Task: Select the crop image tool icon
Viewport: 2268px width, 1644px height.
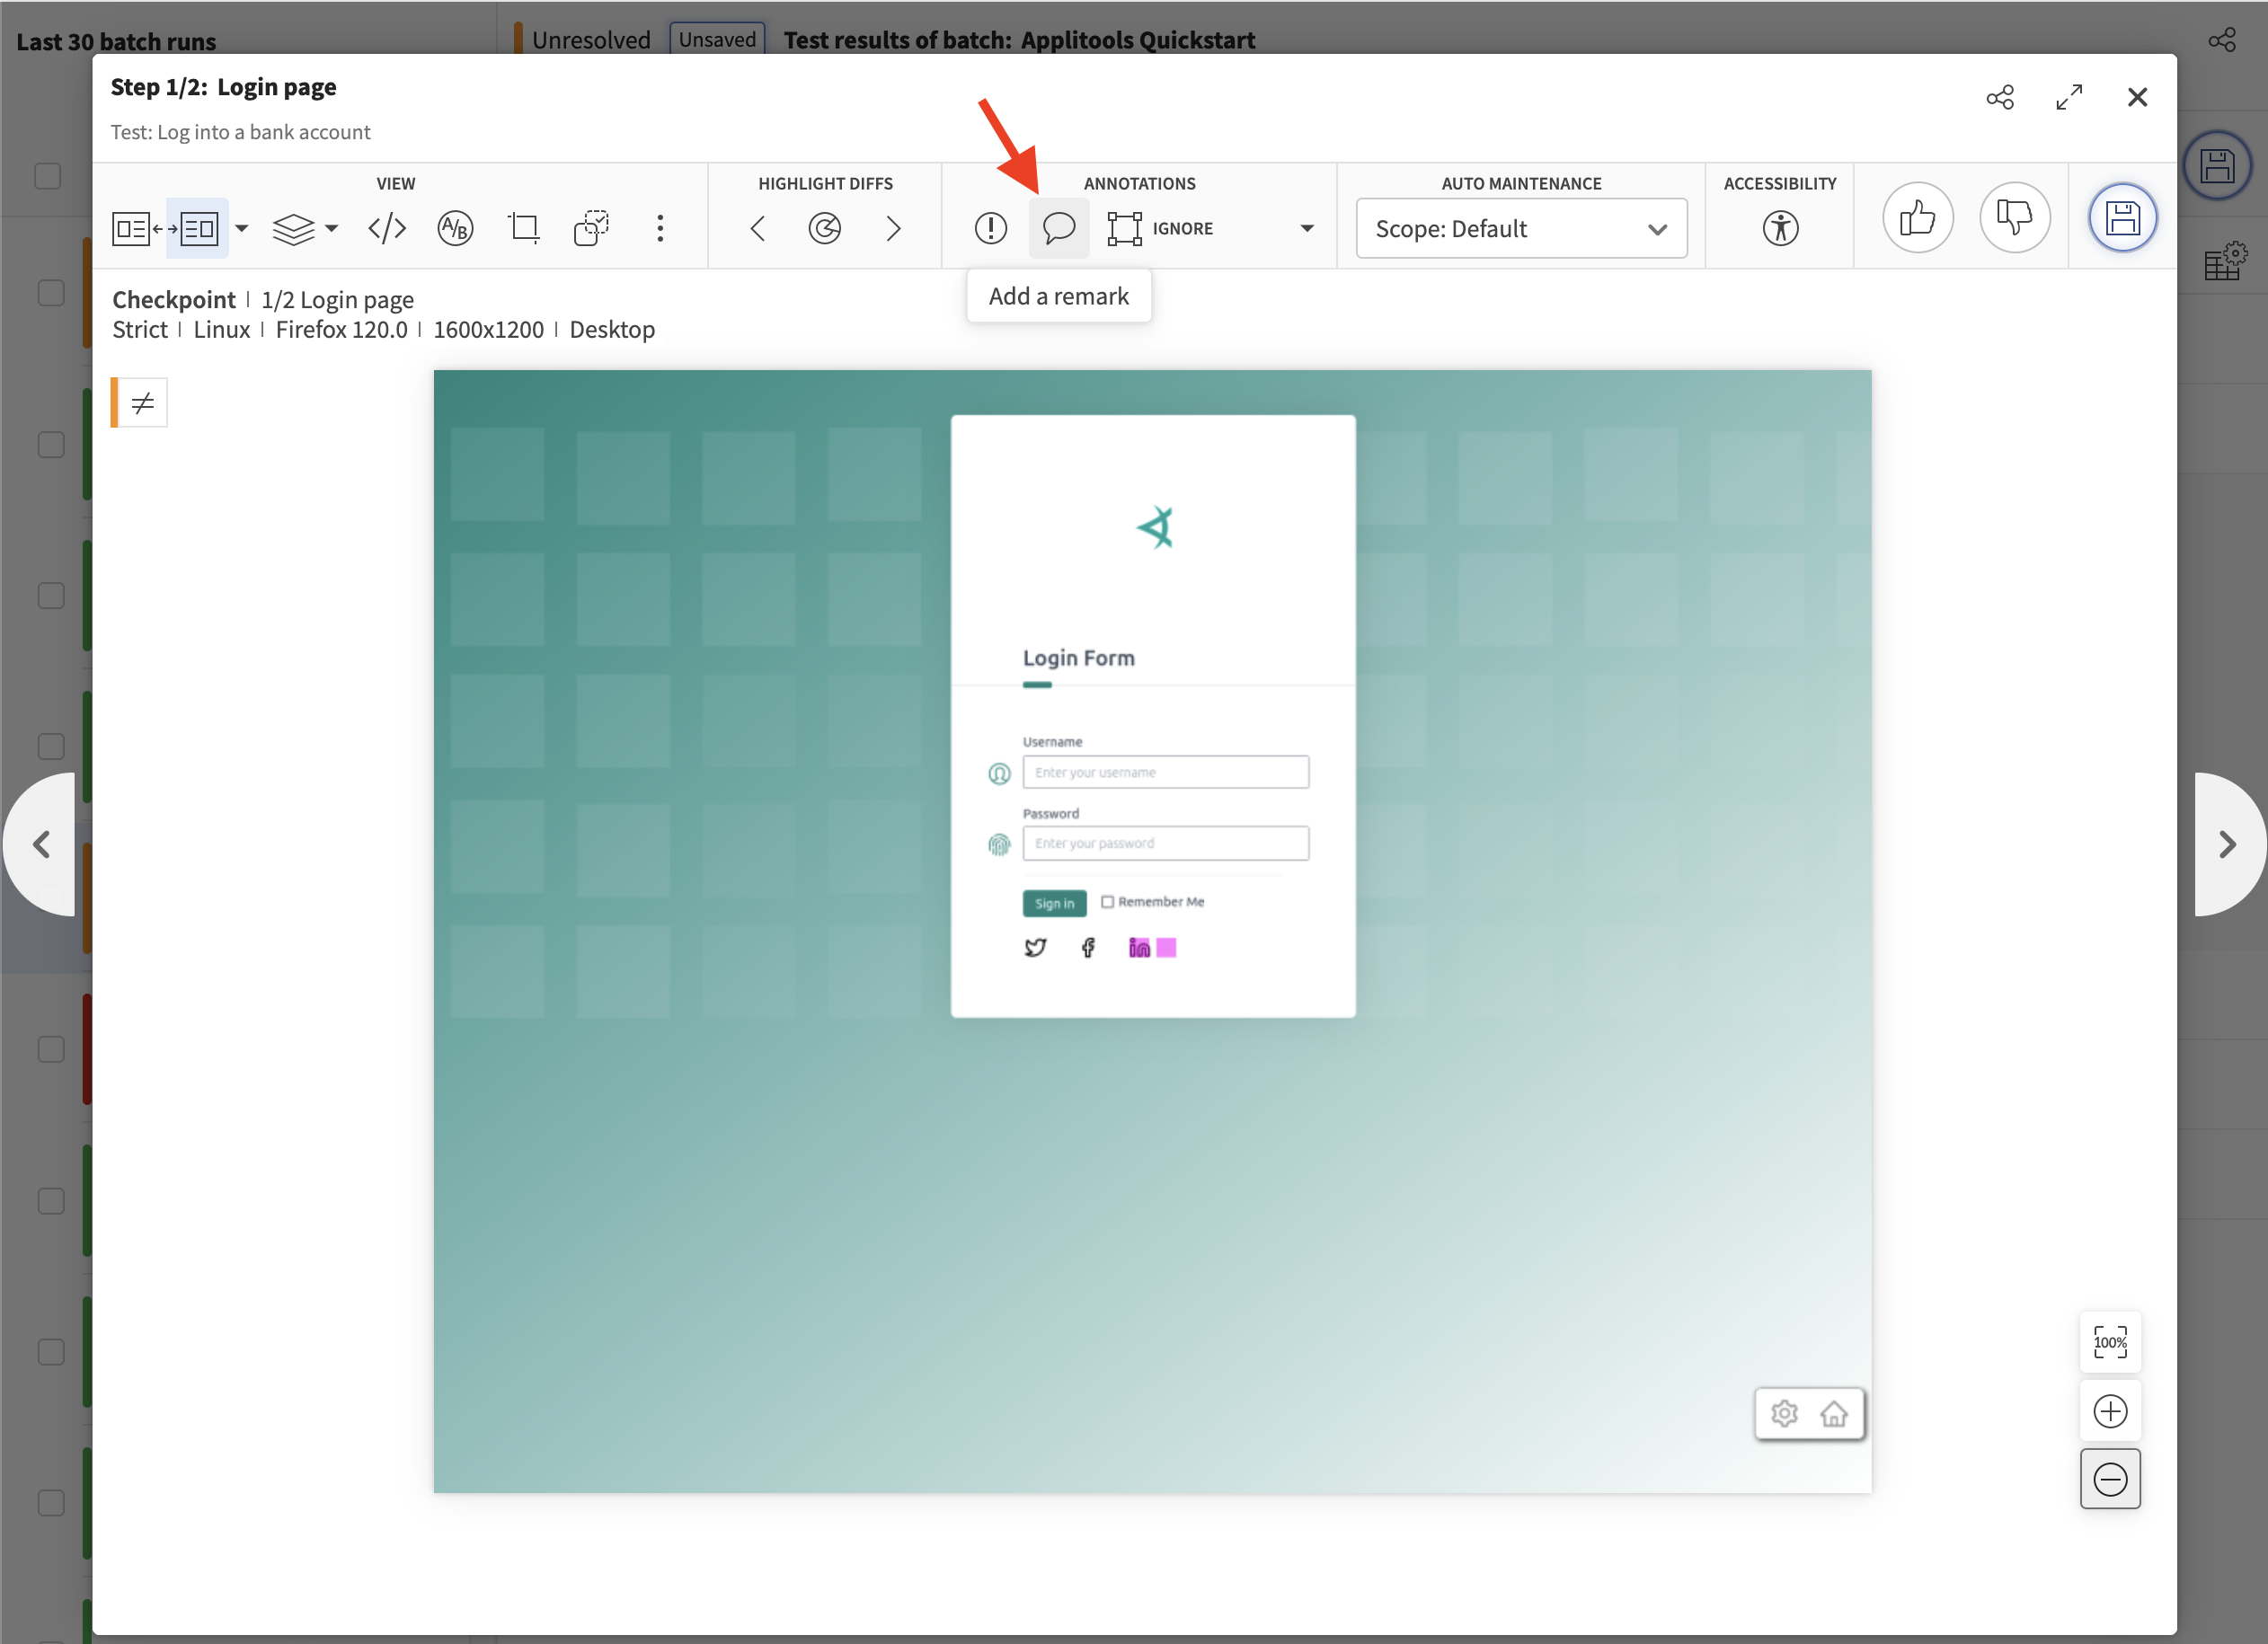Action: click(523, 229)
